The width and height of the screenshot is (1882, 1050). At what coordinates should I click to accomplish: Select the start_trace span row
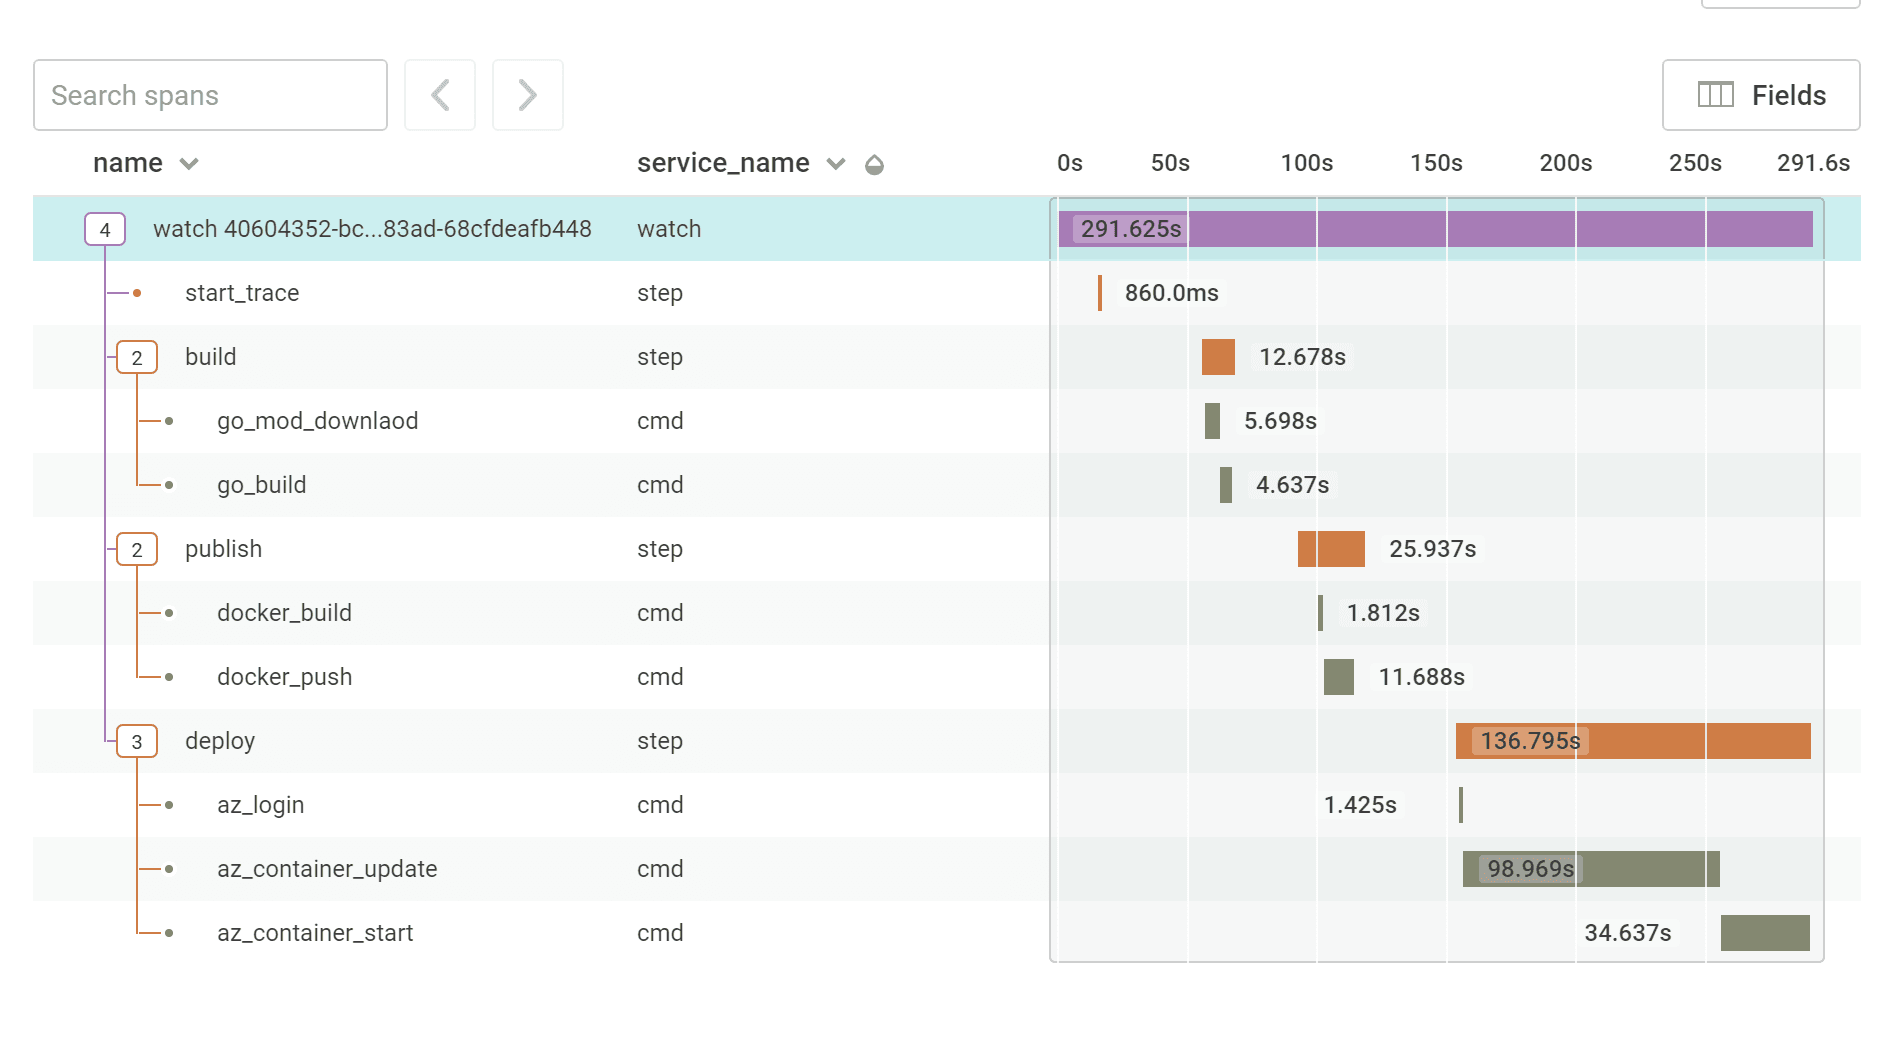coord(242,293)
